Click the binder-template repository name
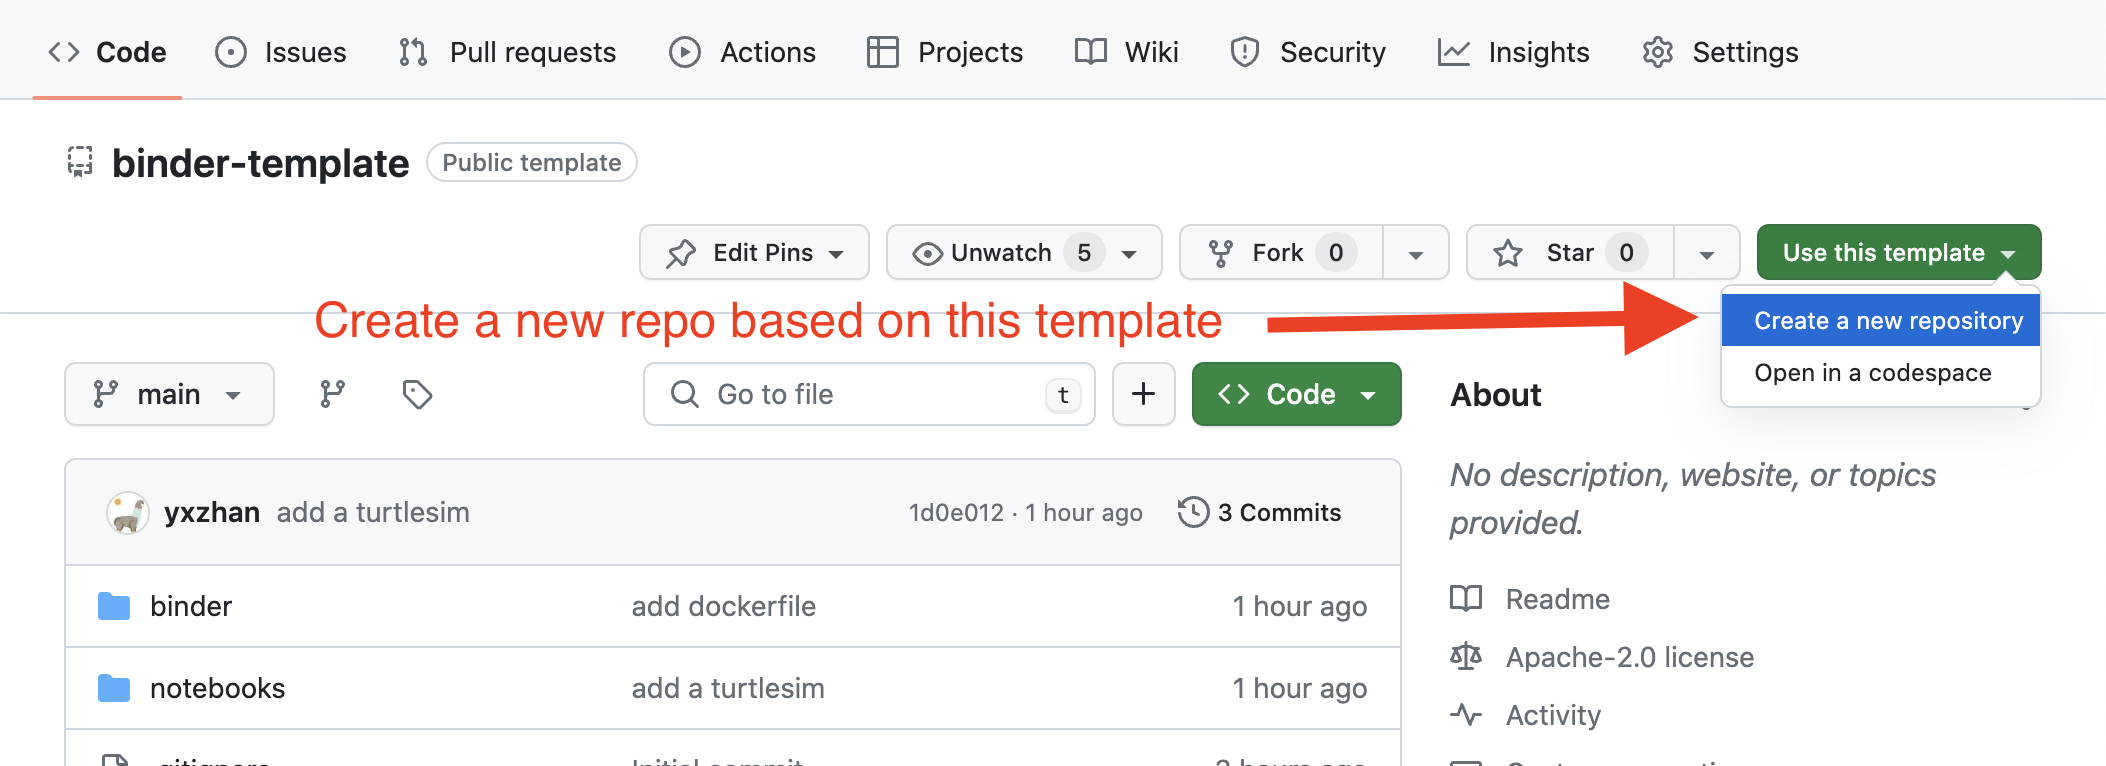2106x766 pixels. [x=260, y=163]
